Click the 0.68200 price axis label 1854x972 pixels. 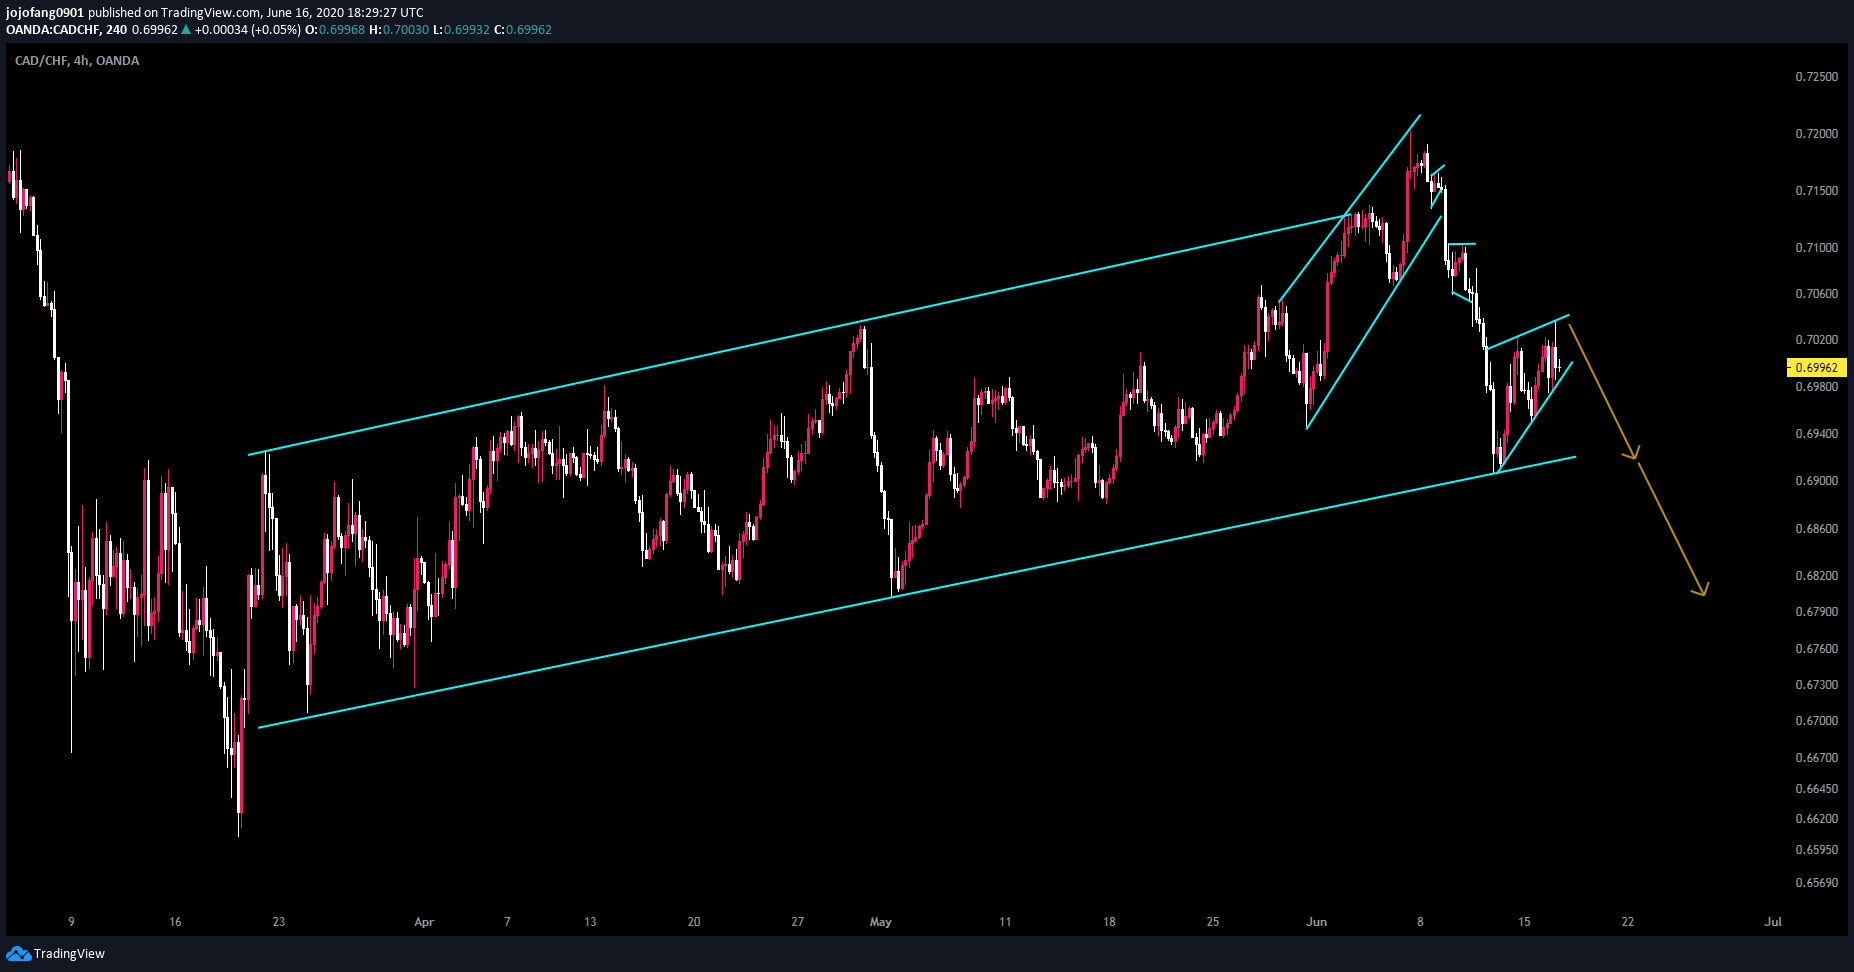(1816, 576)
